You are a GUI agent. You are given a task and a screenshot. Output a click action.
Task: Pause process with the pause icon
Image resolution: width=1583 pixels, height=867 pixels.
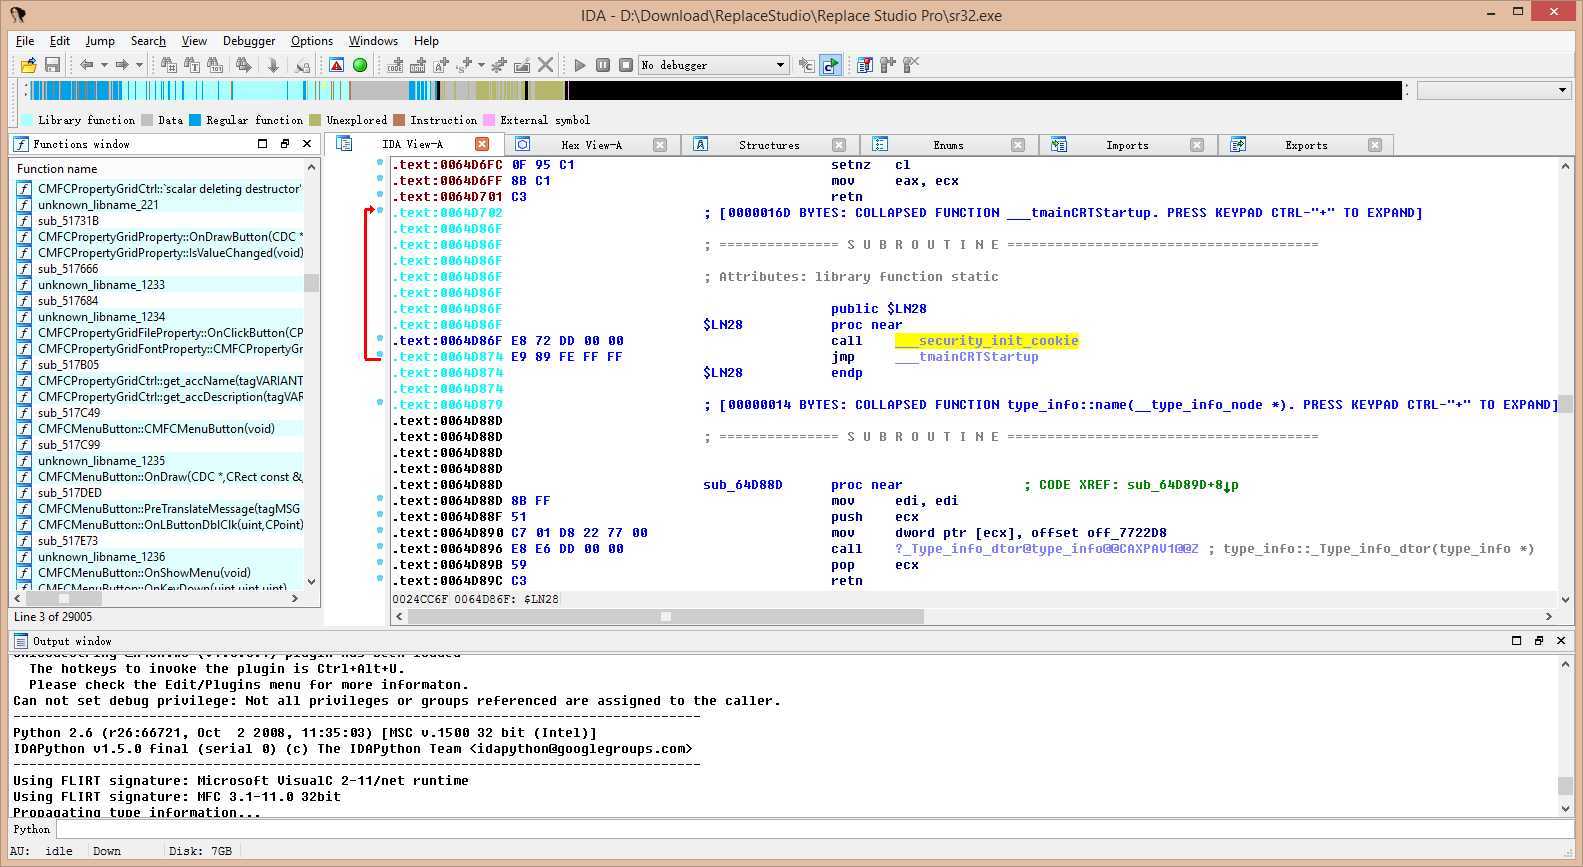(x=603, y=65)
